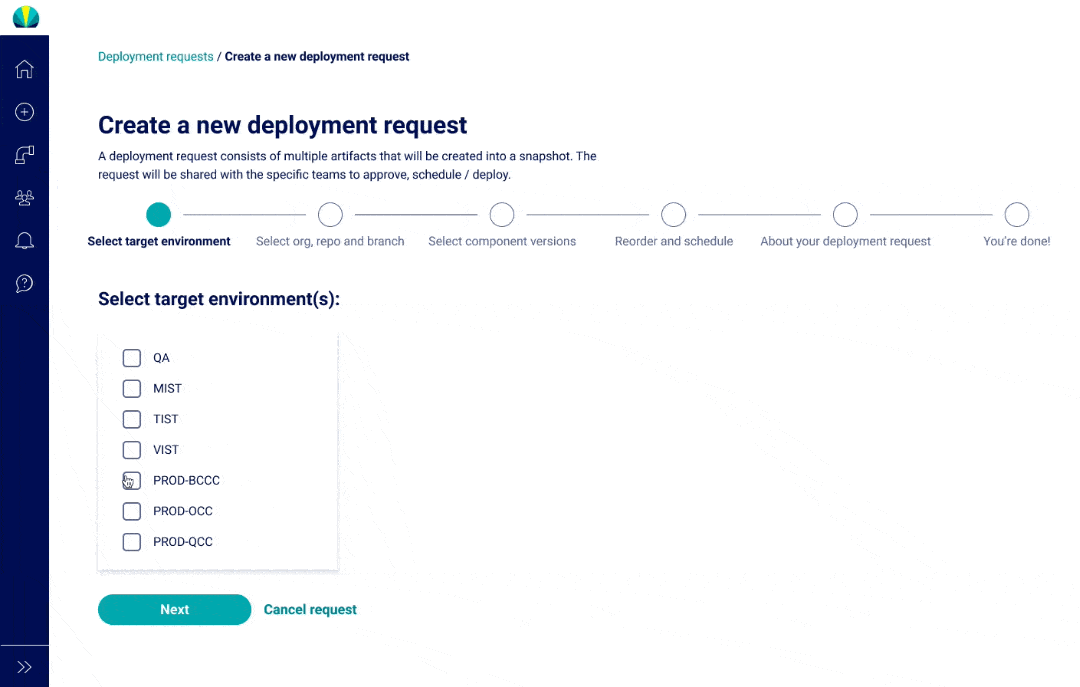Select the 'Select component versions' step circle
1080x687 pixels.
point(501,214)
